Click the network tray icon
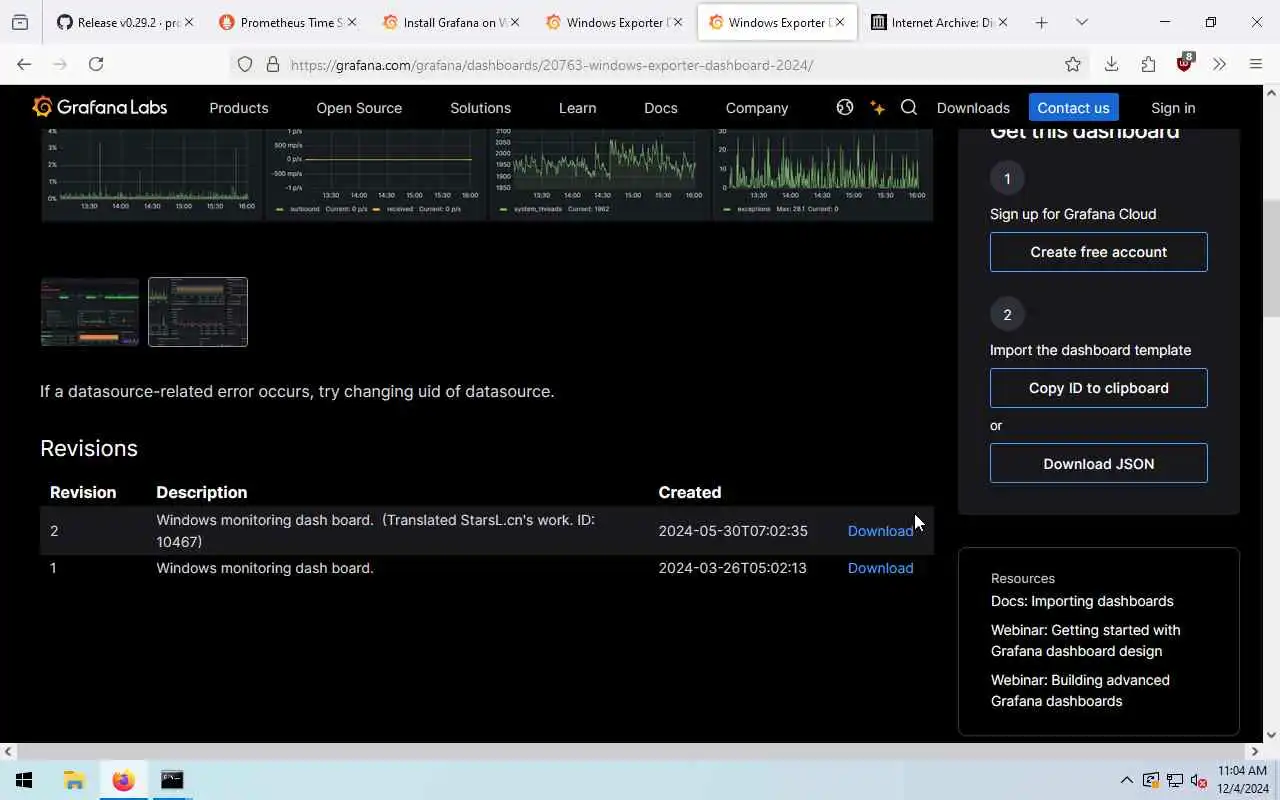 1174,780
